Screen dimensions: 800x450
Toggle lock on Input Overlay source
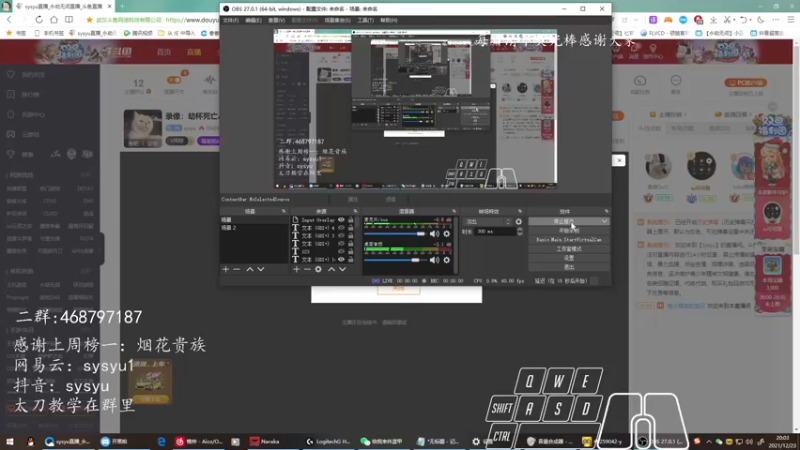[x=351, y=220]
